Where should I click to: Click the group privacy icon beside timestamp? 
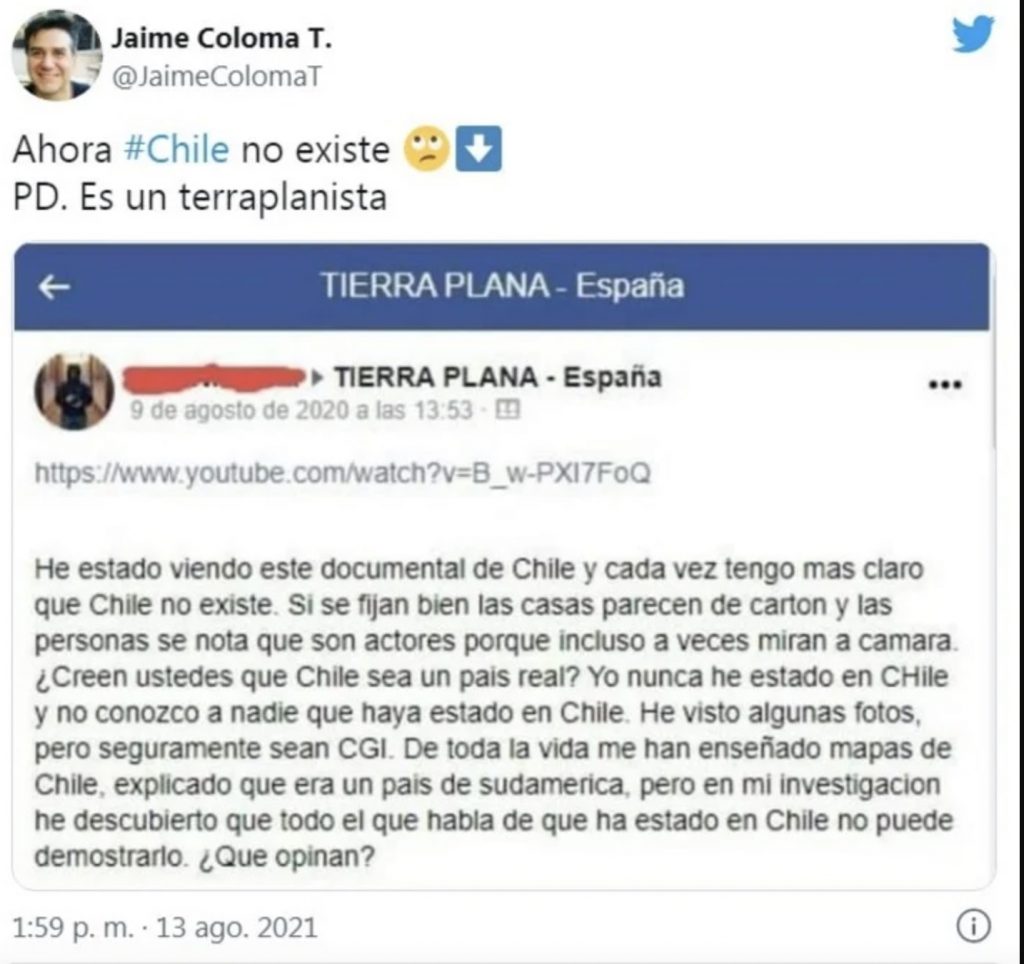pyautogui.click(x=507, y=410)
